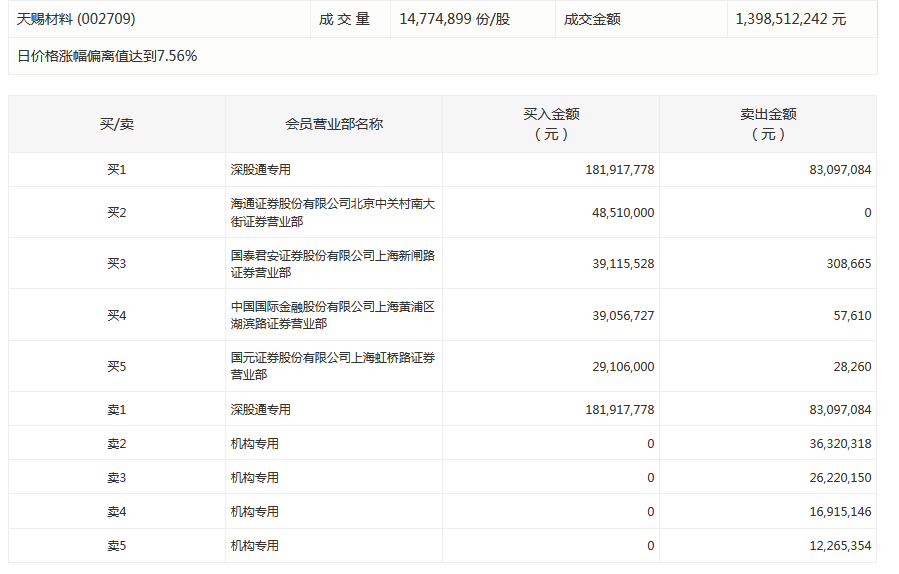The height and width of the screenshot is (574, 899).
Task: Click the stock name 天赐材料 (002709)
Action: tap(76, 19)
